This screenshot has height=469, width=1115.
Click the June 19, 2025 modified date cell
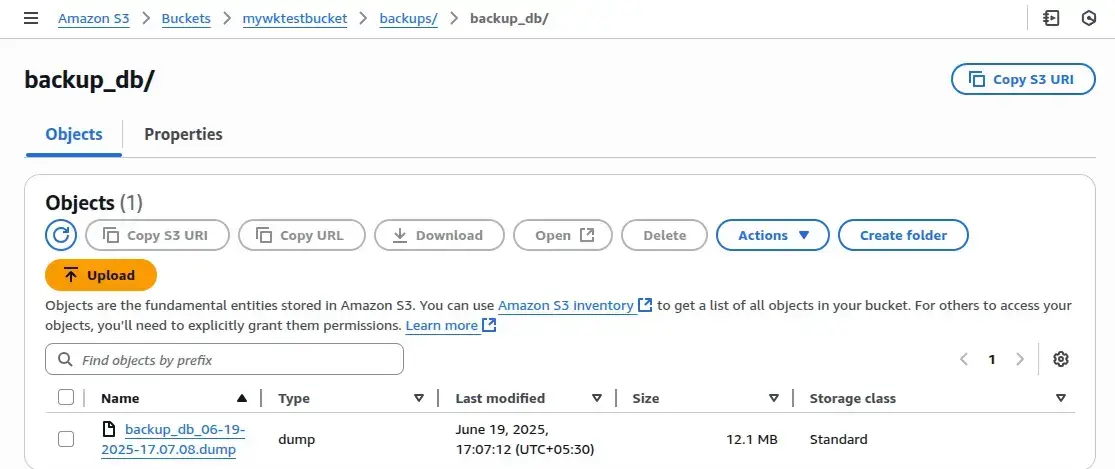coord(525,439)
